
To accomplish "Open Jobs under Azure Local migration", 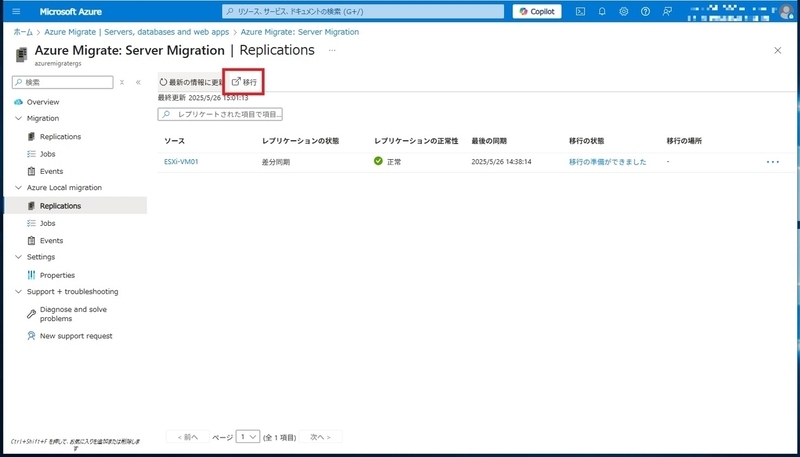I will pos(47,223).
